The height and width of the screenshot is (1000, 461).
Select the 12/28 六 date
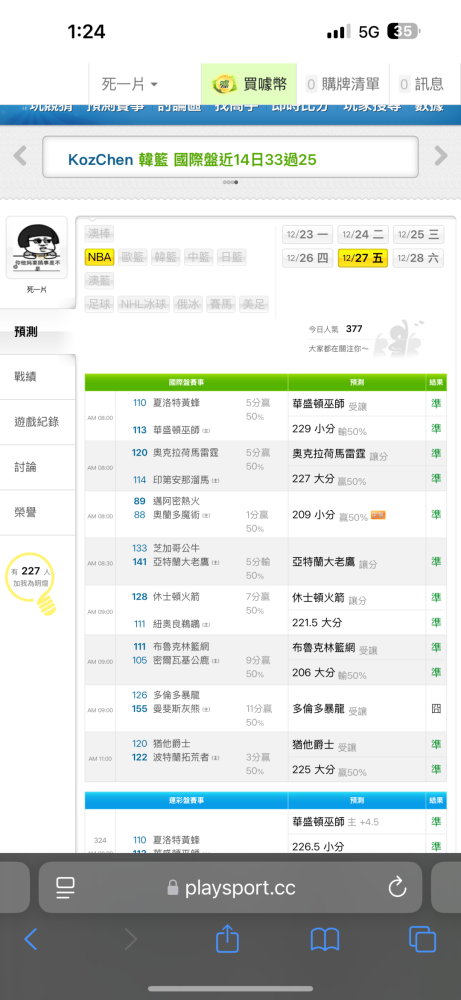418,258
